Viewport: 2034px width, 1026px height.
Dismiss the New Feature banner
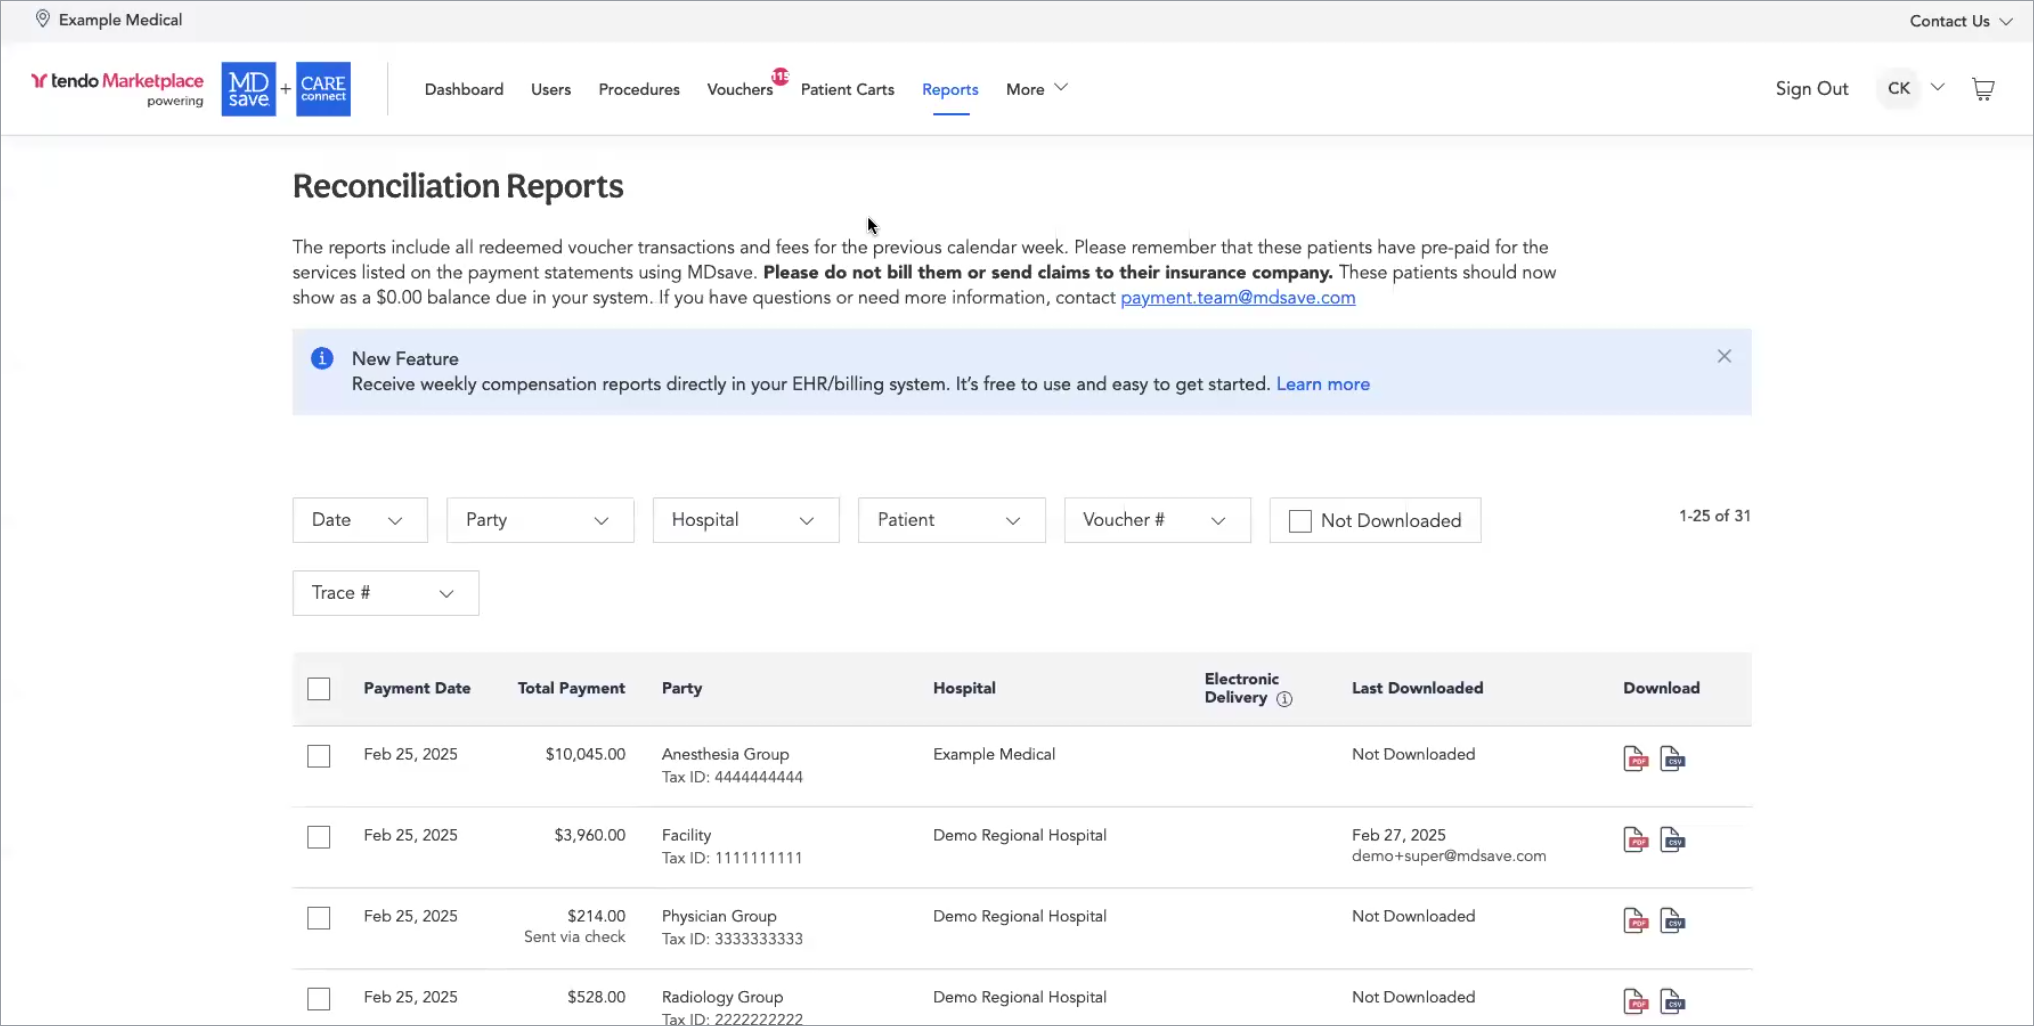1723,357
